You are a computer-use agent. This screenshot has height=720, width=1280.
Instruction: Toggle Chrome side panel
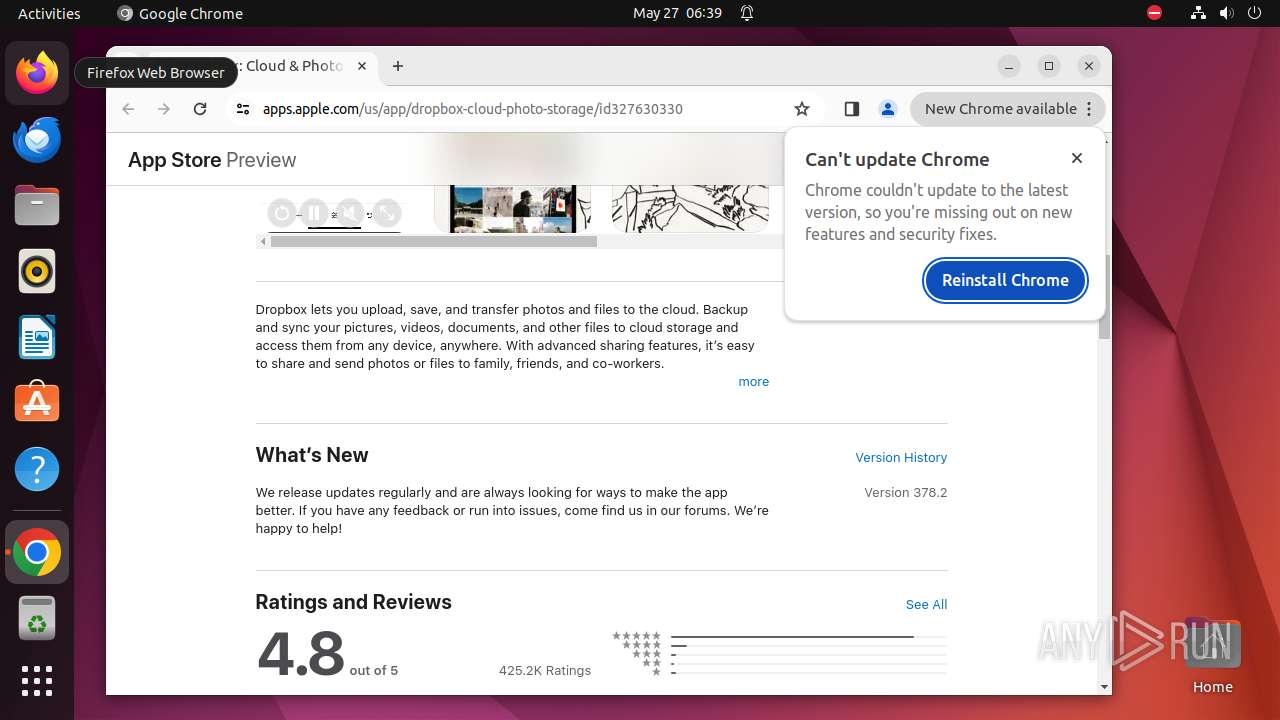click(x=852, y=109)
